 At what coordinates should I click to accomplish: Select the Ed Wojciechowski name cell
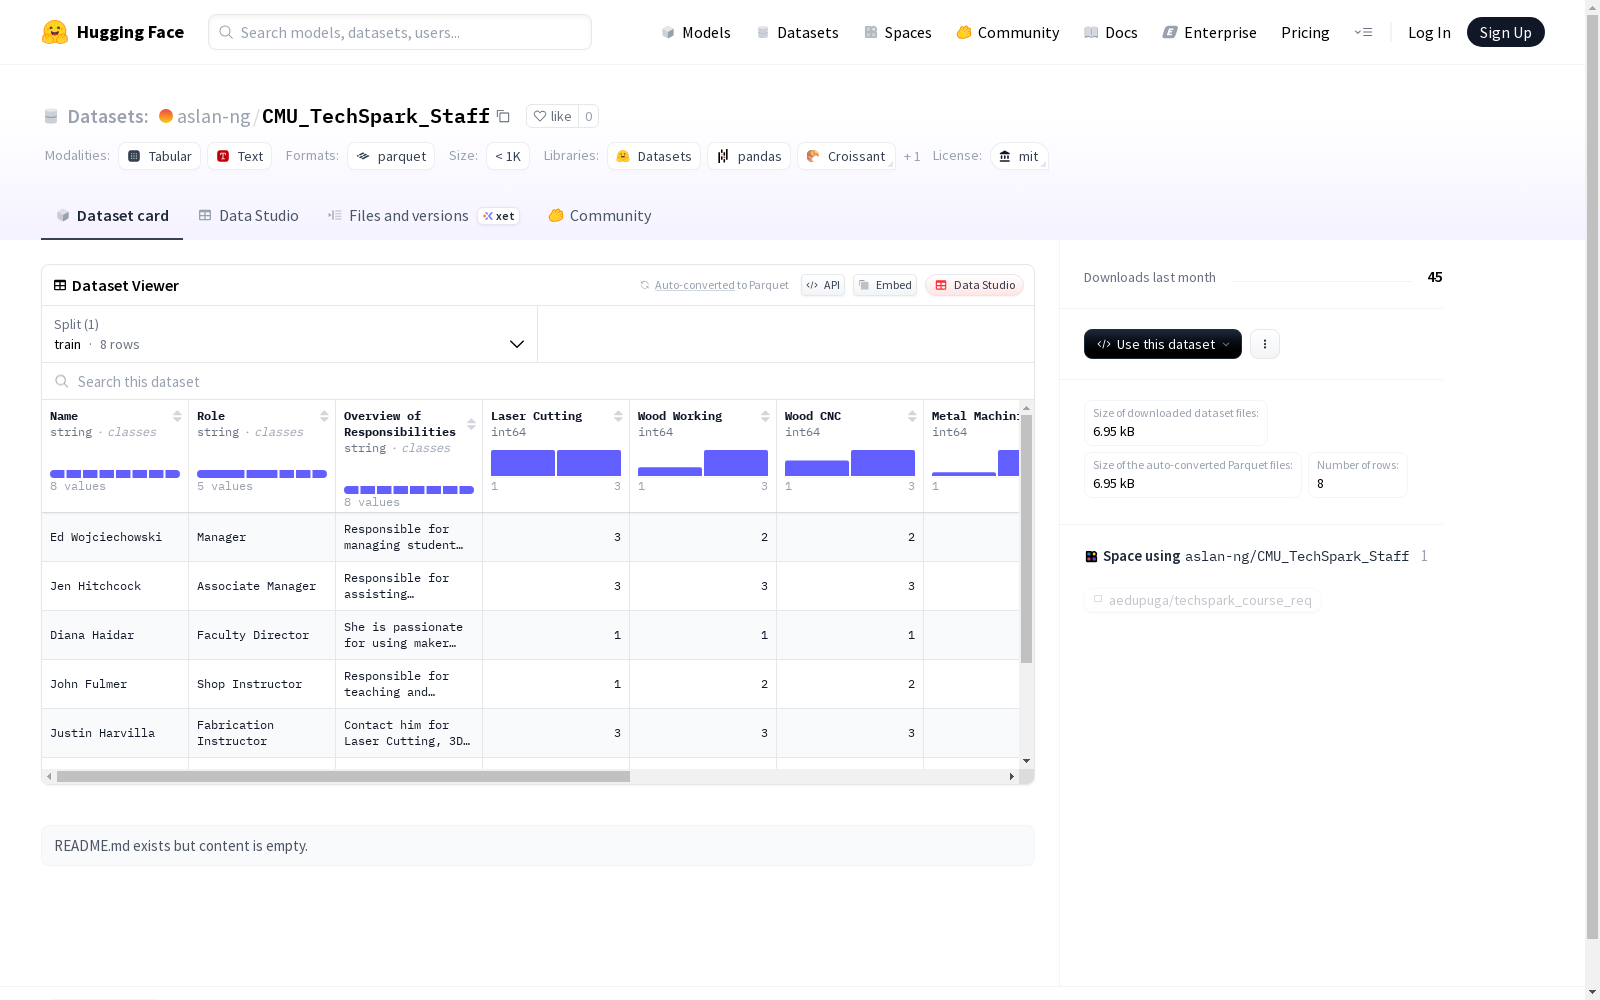point(115,537)
